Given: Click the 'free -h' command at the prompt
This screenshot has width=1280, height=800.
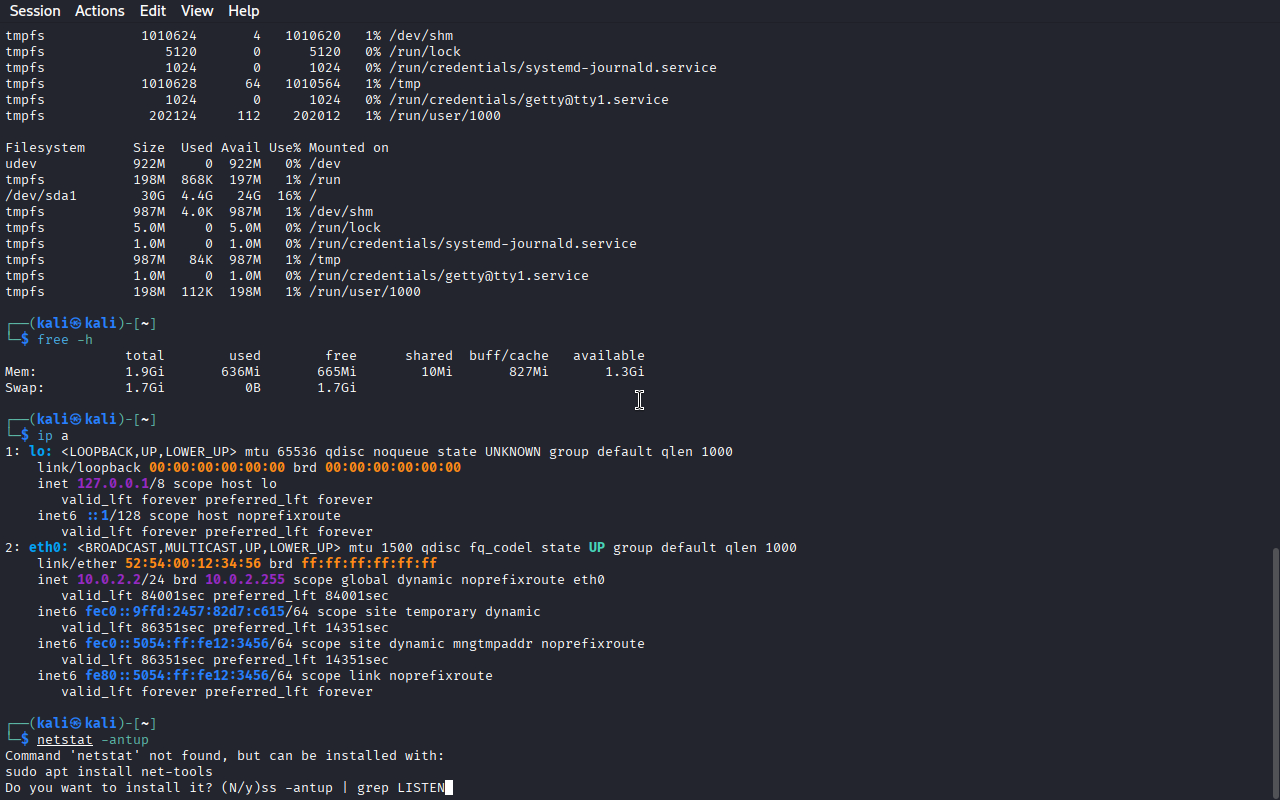Looking at the screenshot, I should click(x=64, y=340).
